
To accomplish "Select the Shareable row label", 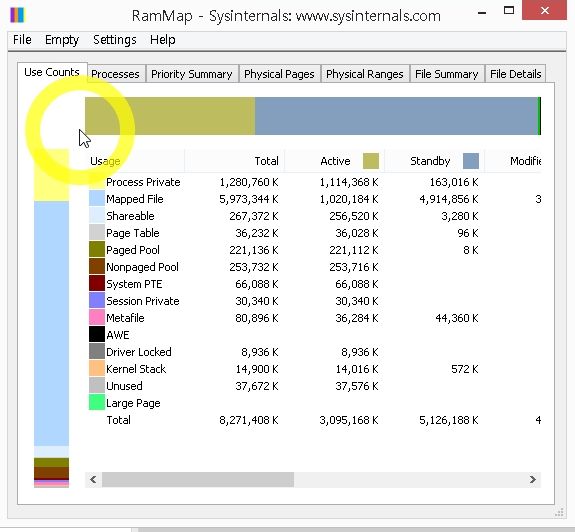I will (x=130, y=216).
